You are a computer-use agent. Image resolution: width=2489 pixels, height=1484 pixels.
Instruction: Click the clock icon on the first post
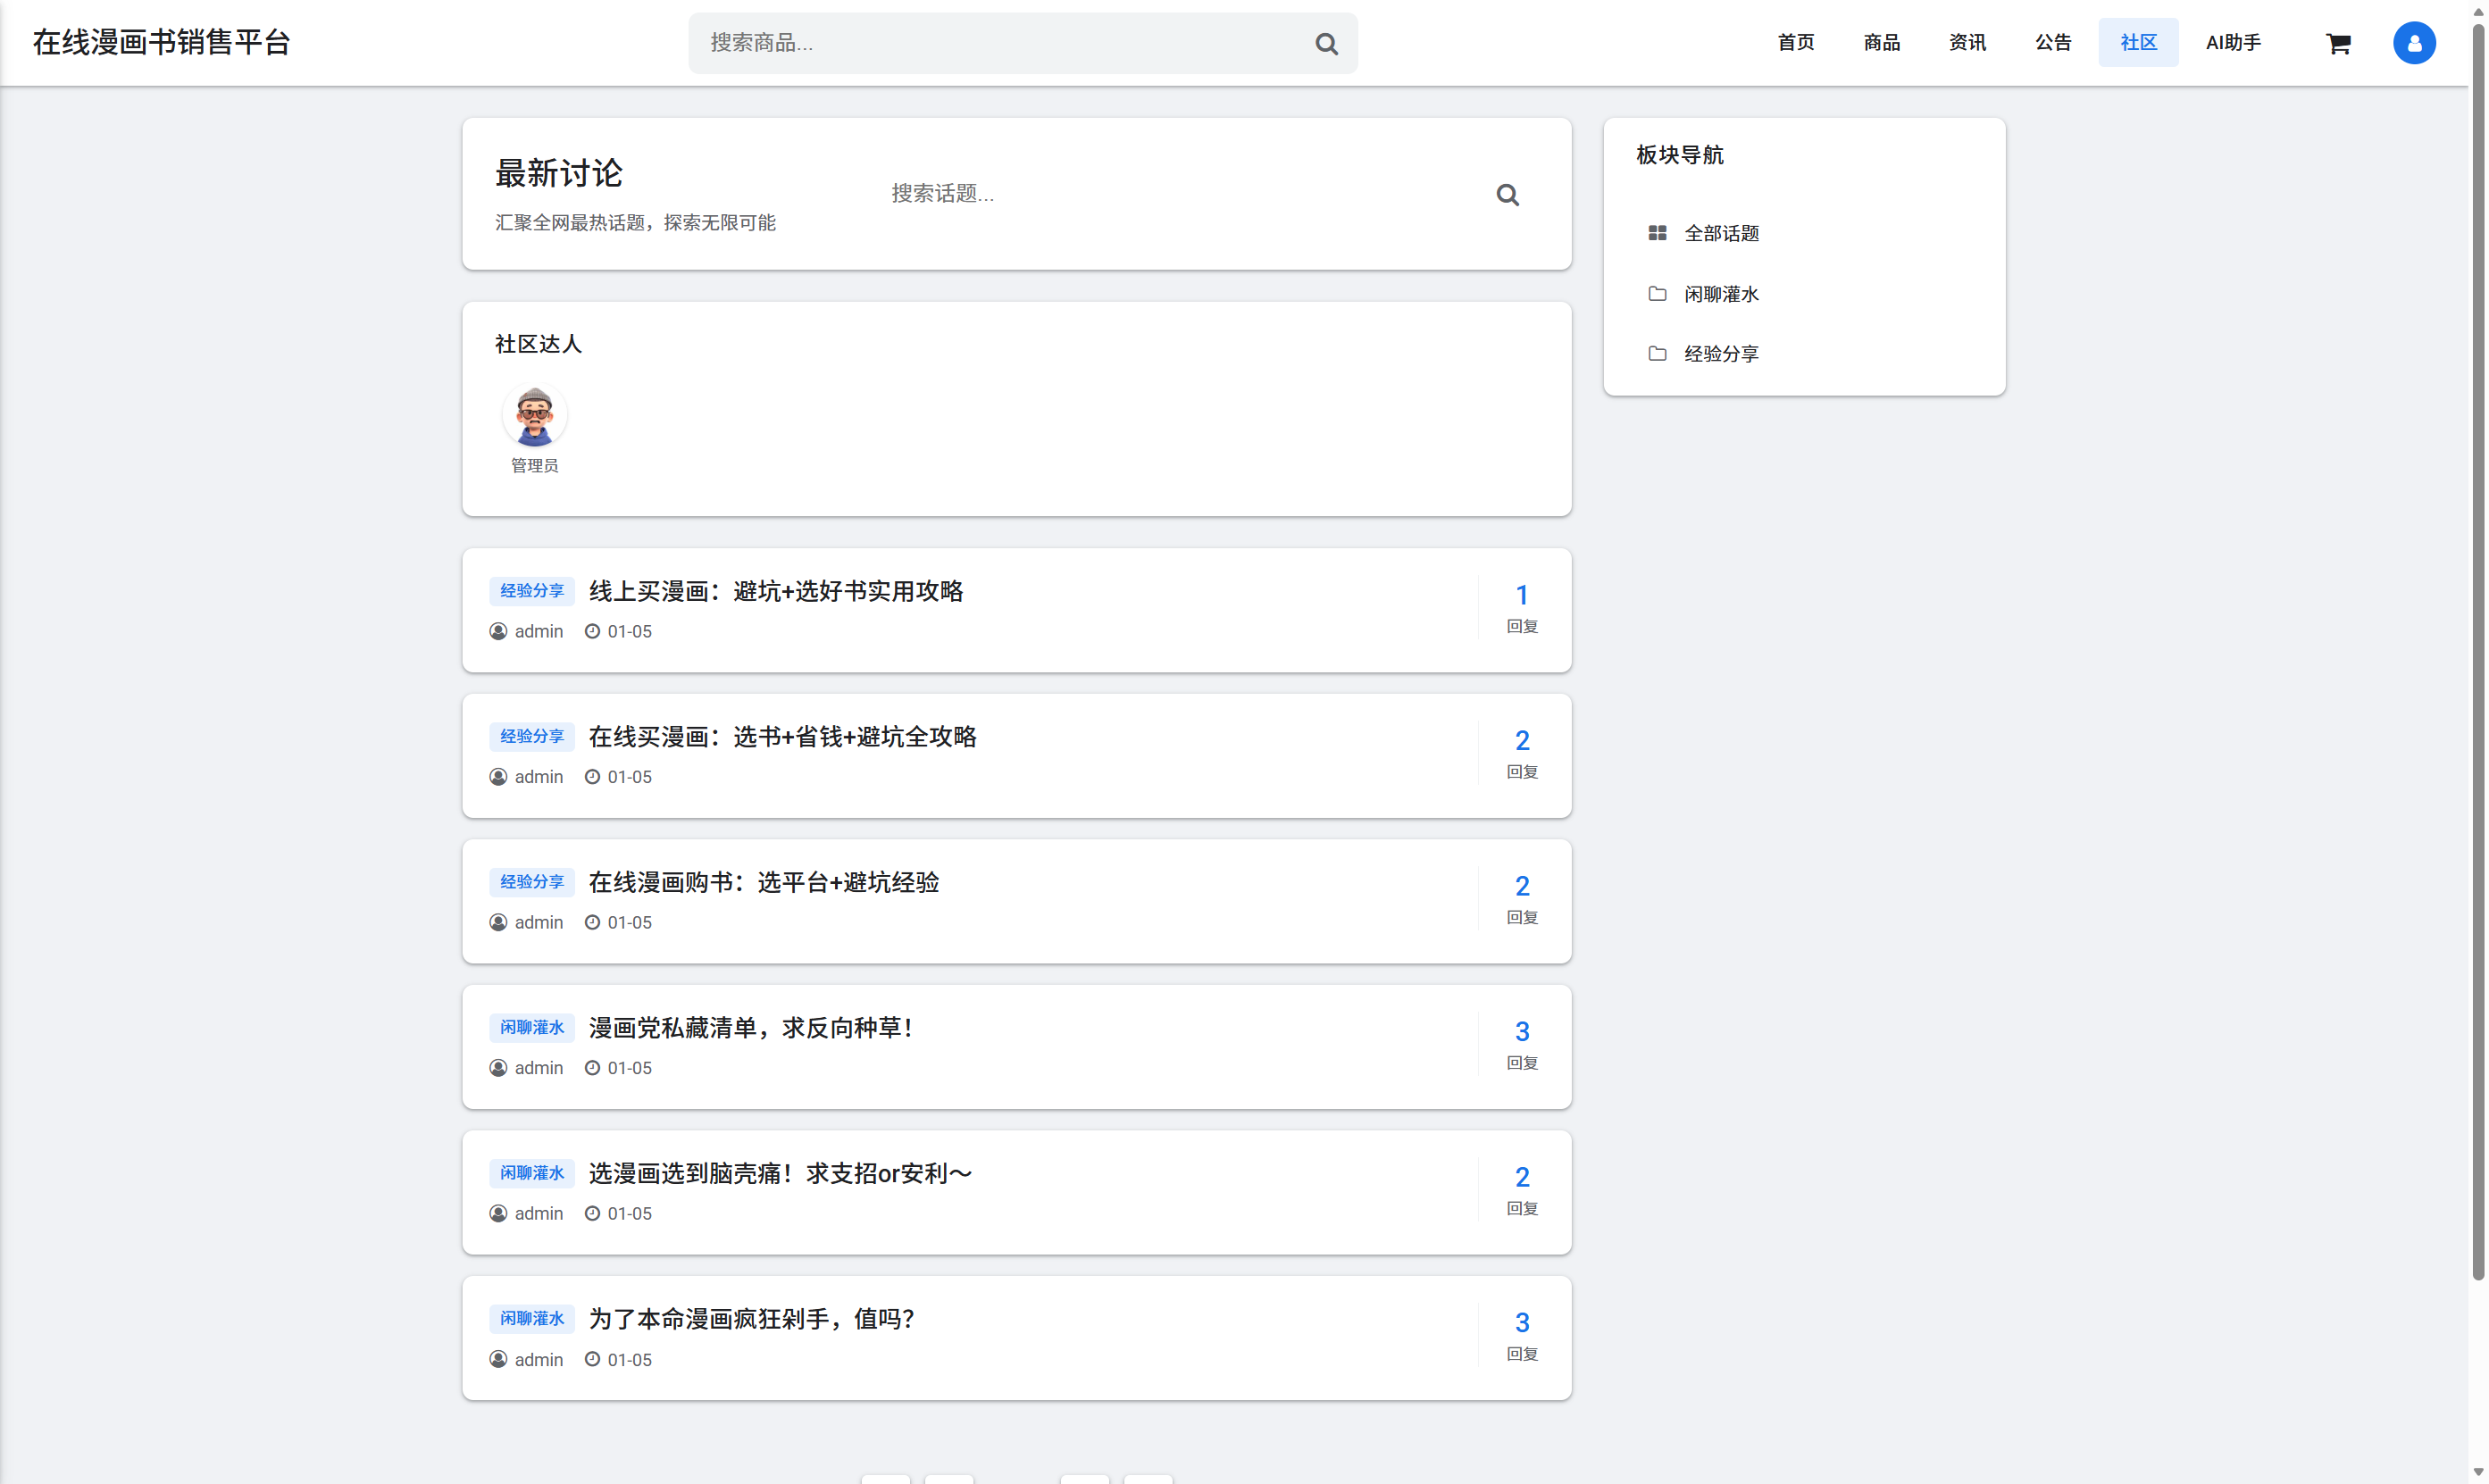click(x=593, y=631)
